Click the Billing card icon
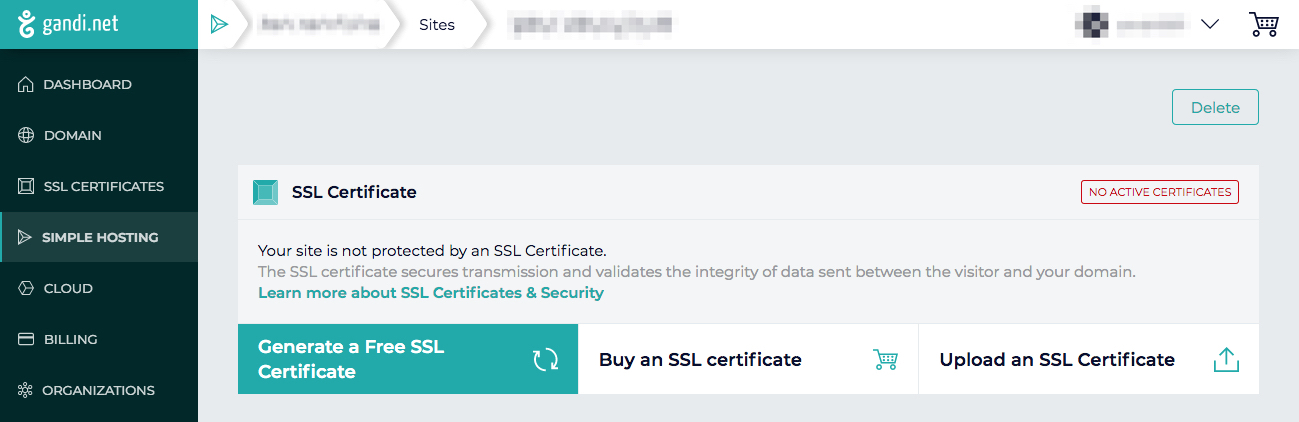The height and width of the screenshot is (422, 1299). click(26, 340)
